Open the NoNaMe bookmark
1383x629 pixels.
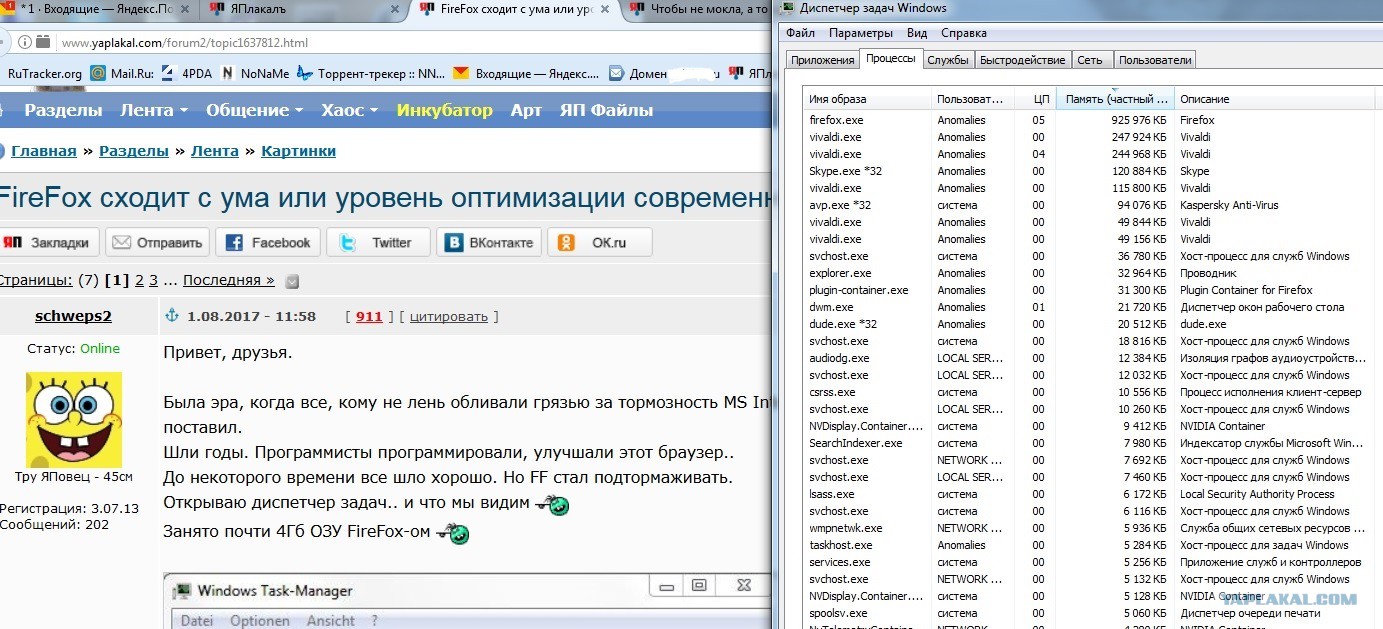[255, 73]
